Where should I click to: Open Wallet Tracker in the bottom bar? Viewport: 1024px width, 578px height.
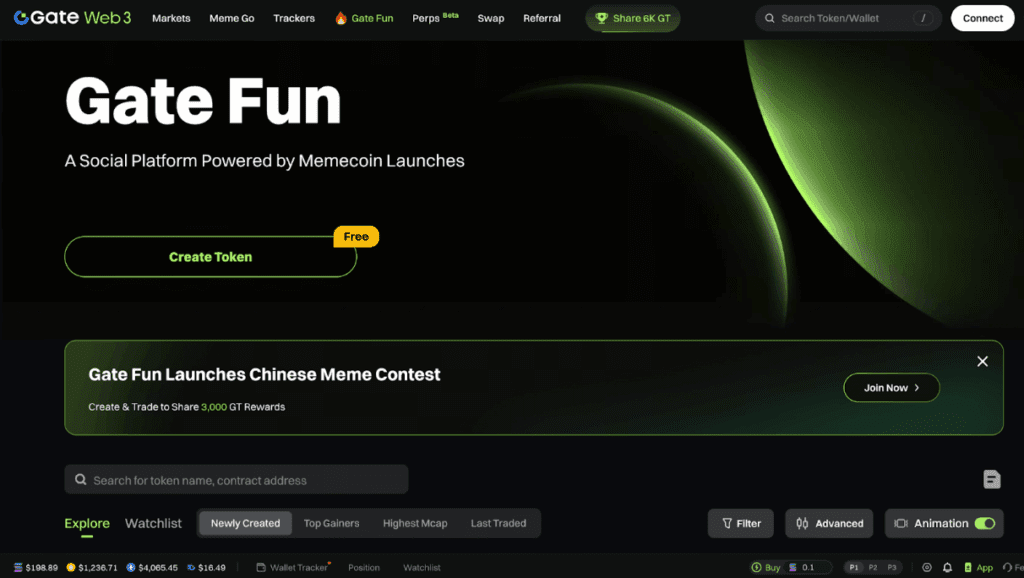[x=293, y=568]
